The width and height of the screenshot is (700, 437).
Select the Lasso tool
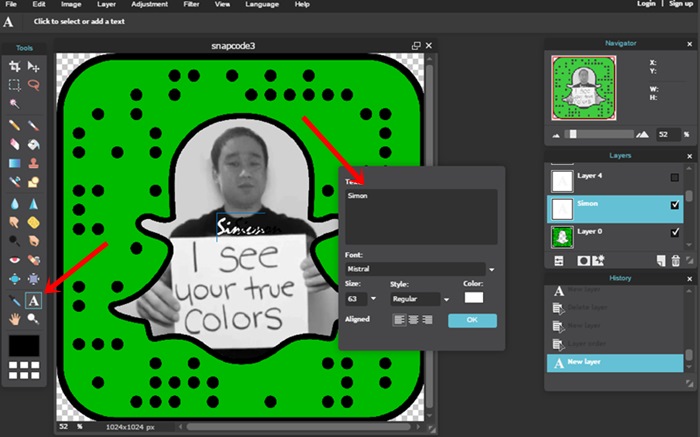pyautogui.click(x=33, y=85)
